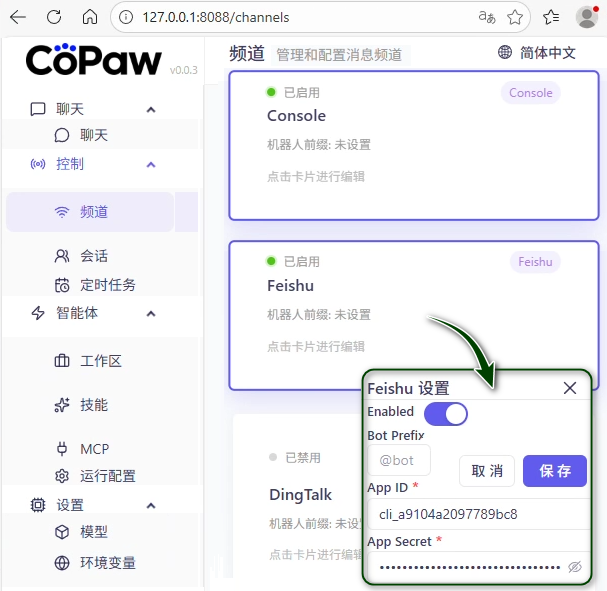
Task: Select the 频道 menu item
Action: (90, 212)
